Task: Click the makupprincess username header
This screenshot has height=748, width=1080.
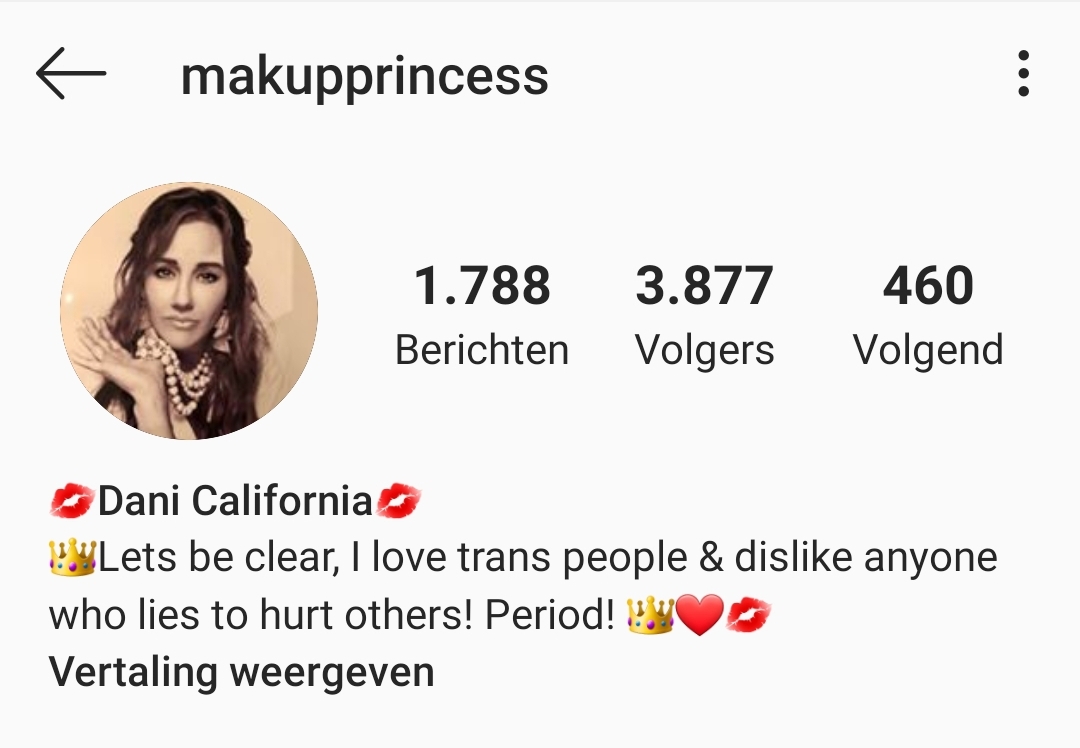Action: coord(364,76)
